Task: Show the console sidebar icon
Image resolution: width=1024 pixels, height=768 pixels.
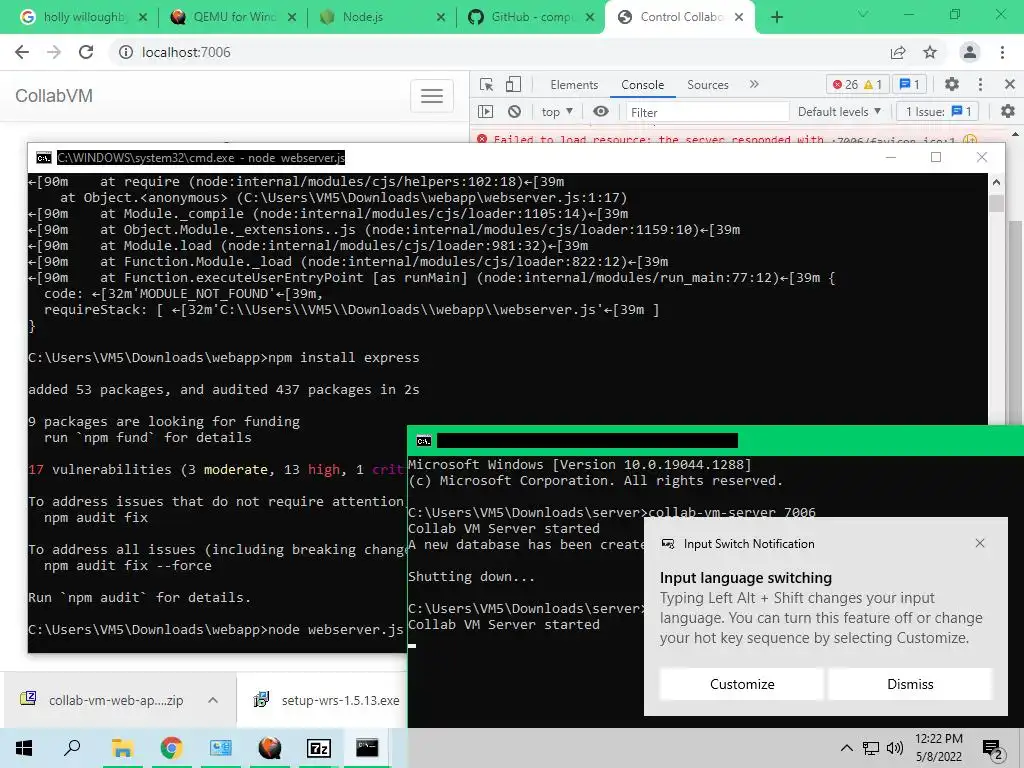Action: [485, 112]
